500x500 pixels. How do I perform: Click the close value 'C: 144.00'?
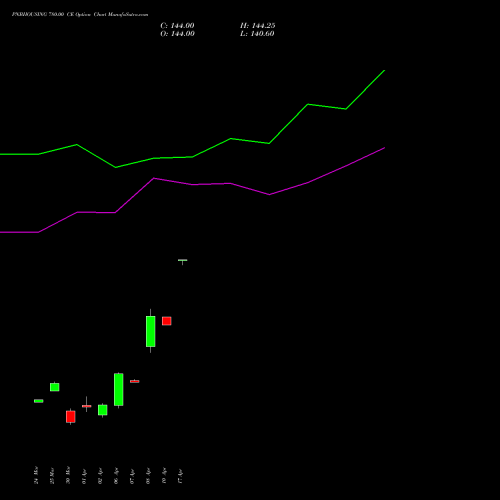(x=177, y=26)
